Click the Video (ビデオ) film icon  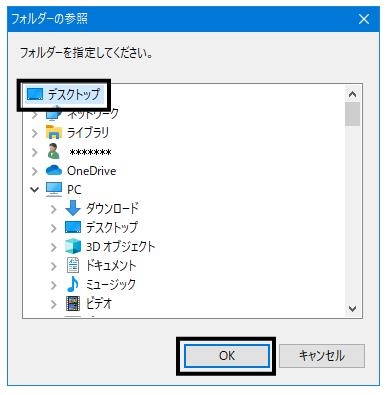73,303
